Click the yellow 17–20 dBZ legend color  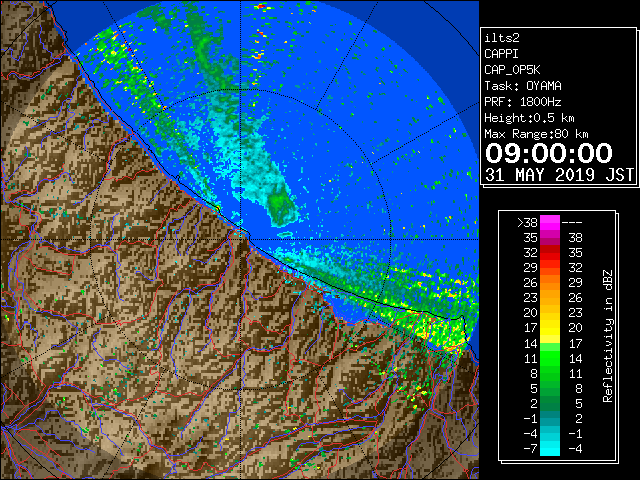(x=550, y=328)
